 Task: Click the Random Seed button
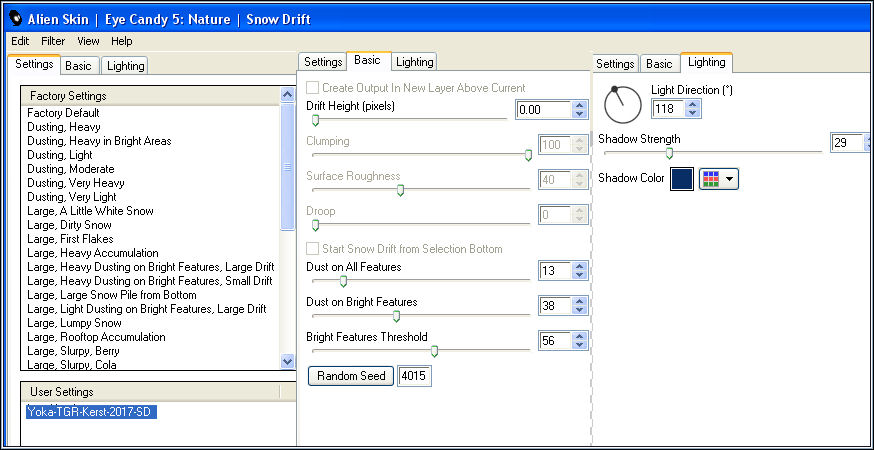[x=351, y=376]
